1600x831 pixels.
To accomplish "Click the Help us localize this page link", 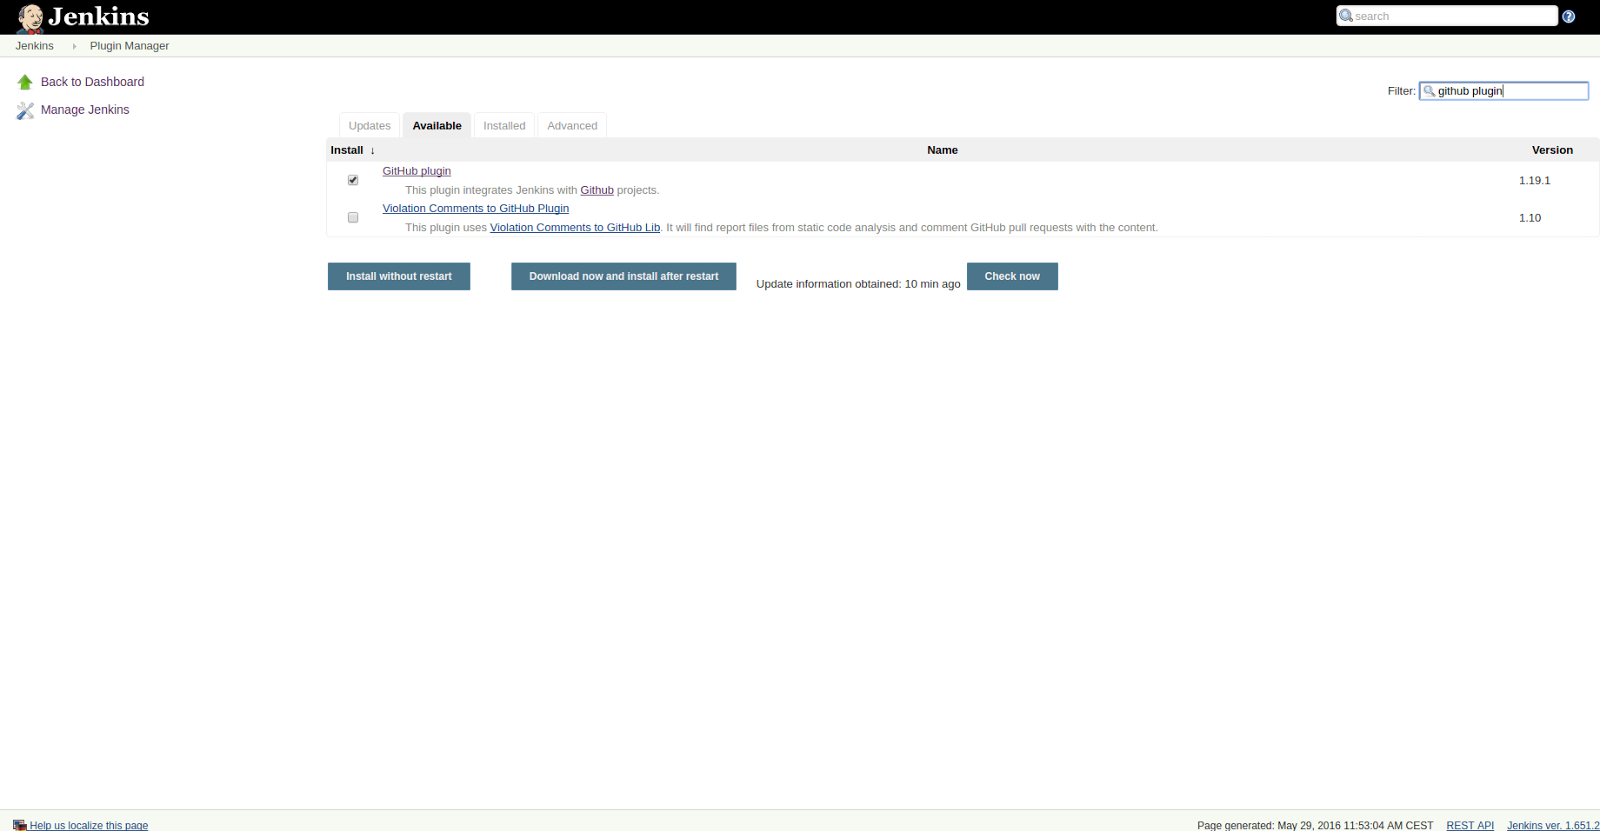I will point(88,825).
